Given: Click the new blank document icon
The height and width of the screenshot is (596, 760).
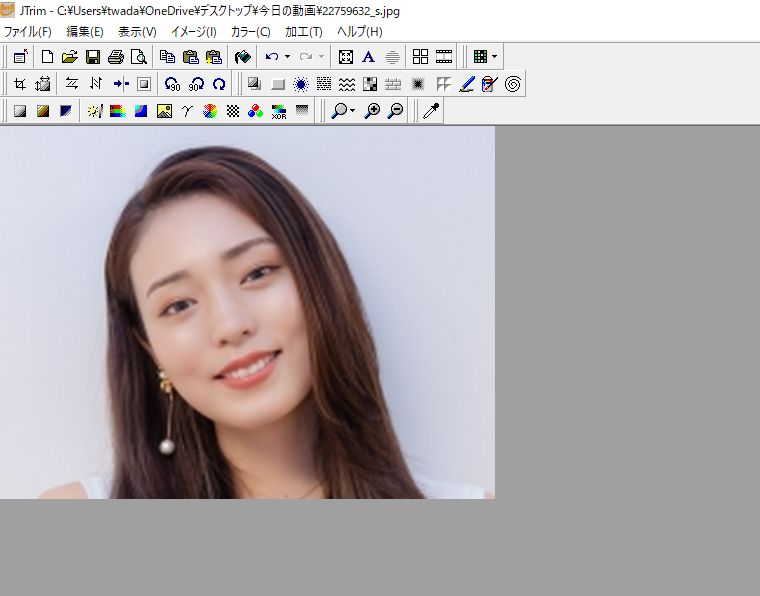Looking at the screenshot, I should coord(47,57).
